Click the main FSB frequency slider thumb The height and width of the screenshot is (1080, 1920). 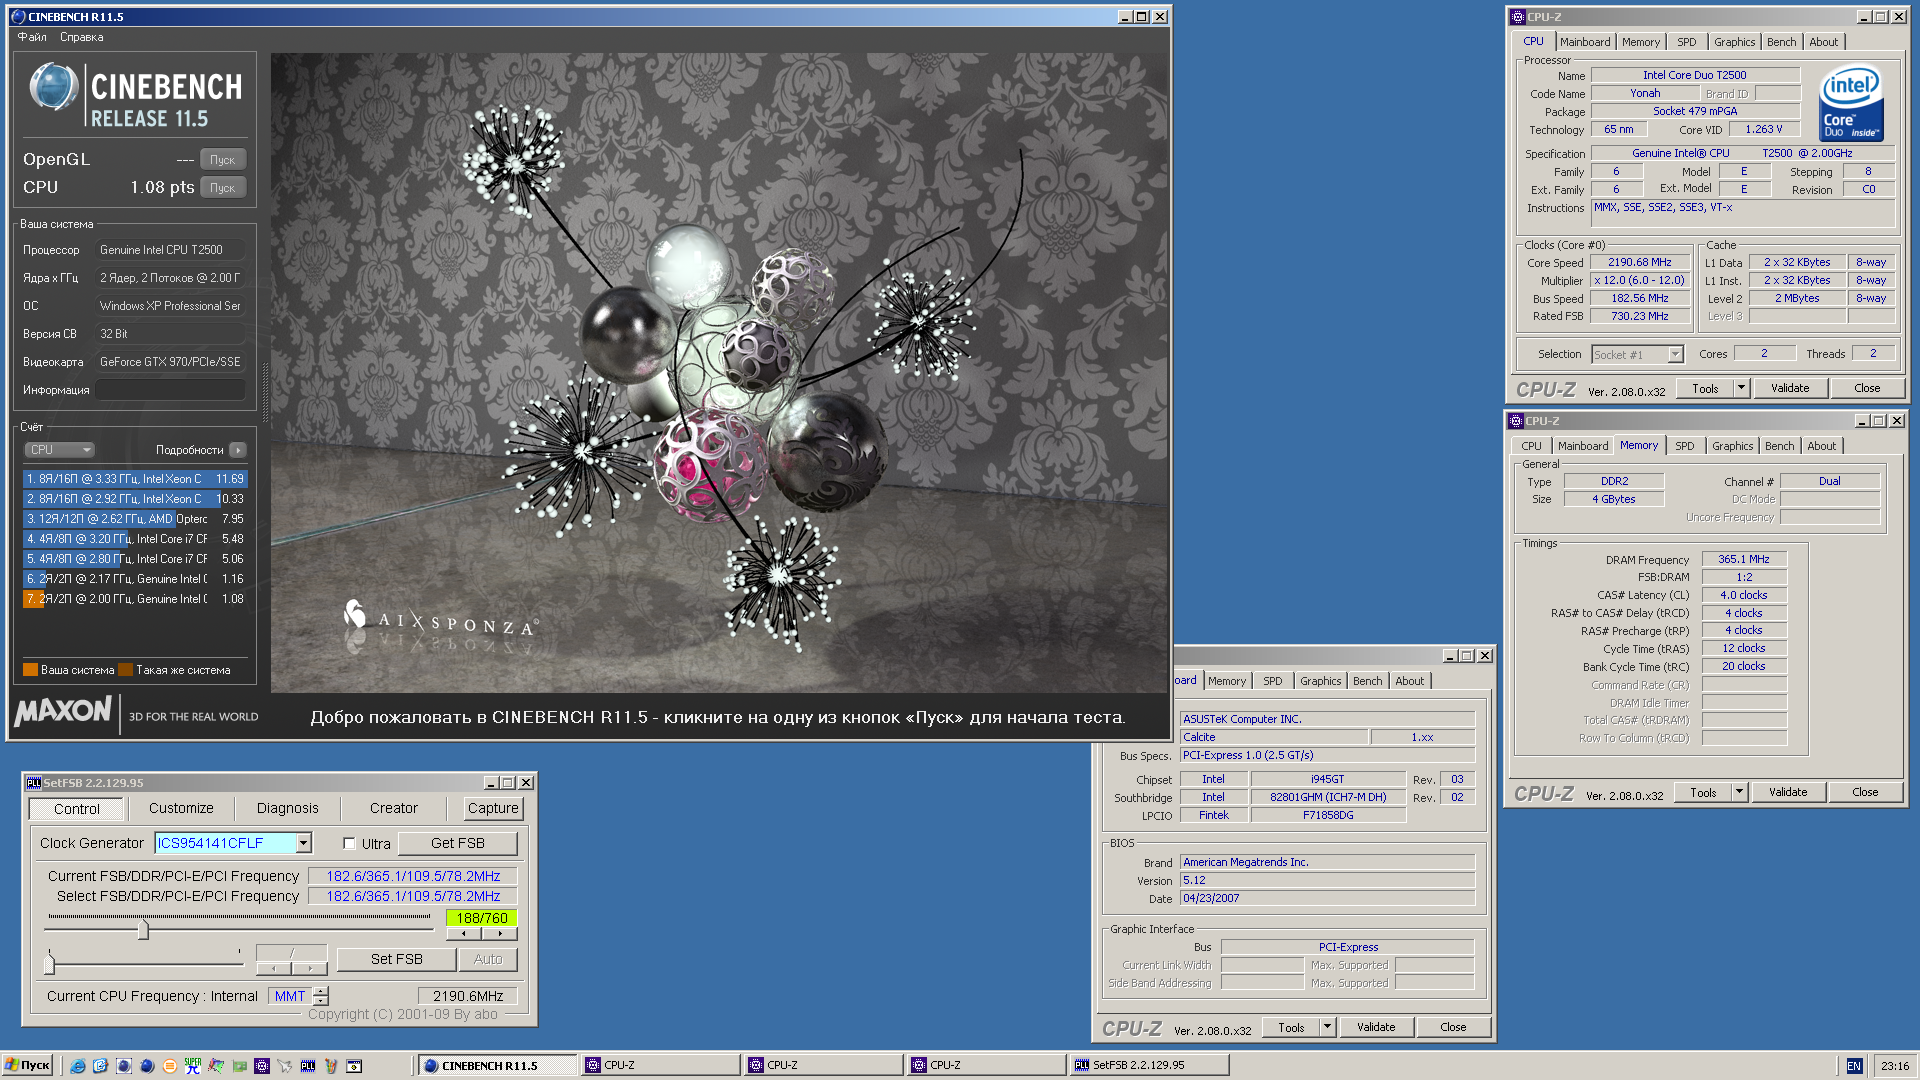pyautogui.click(x=143, y=930)
